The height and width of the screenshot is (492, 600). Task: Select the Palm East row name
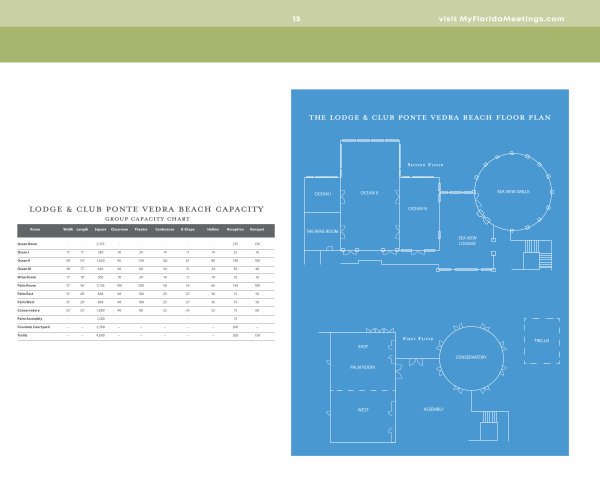(25, 294)
